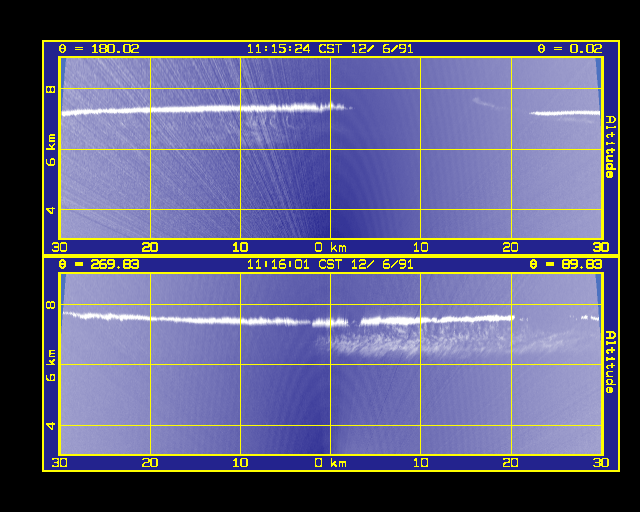The image size is (640, 512).
Task: Select left-side 30 range label, upper panel
Action: [x=60, y=247]
